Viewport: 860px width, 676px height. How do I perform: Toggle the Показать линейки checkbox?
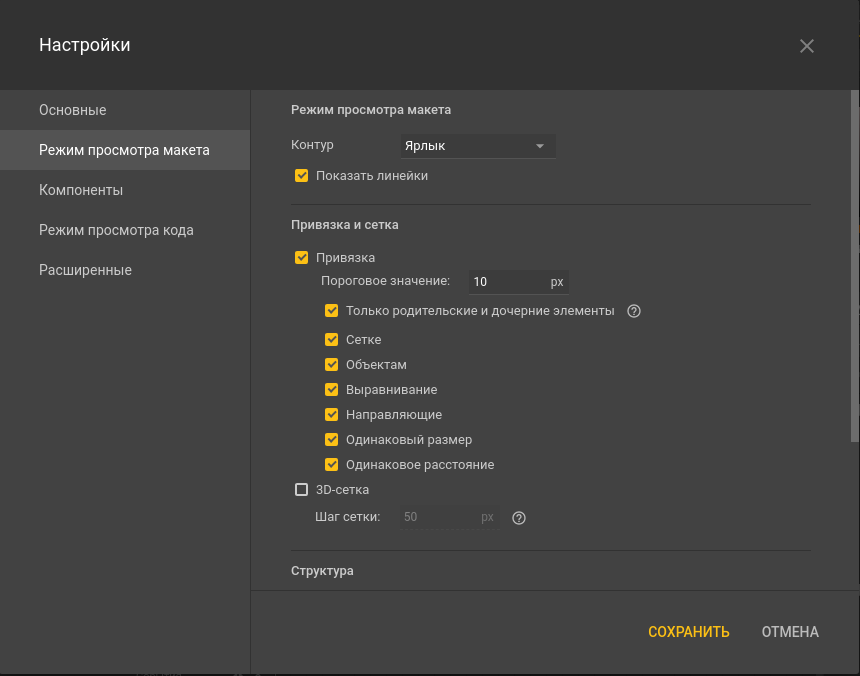coord(302,176)
